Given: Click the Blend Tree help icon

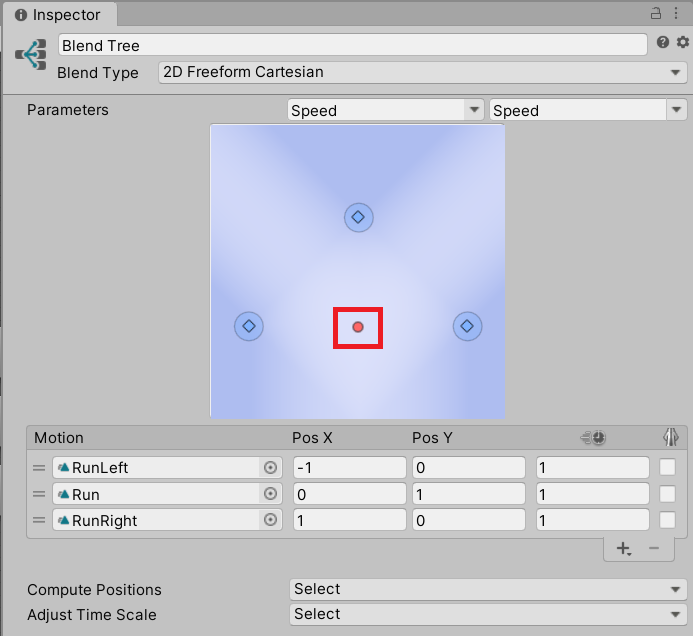Looking at the screenshot, I should pos(662,43).
